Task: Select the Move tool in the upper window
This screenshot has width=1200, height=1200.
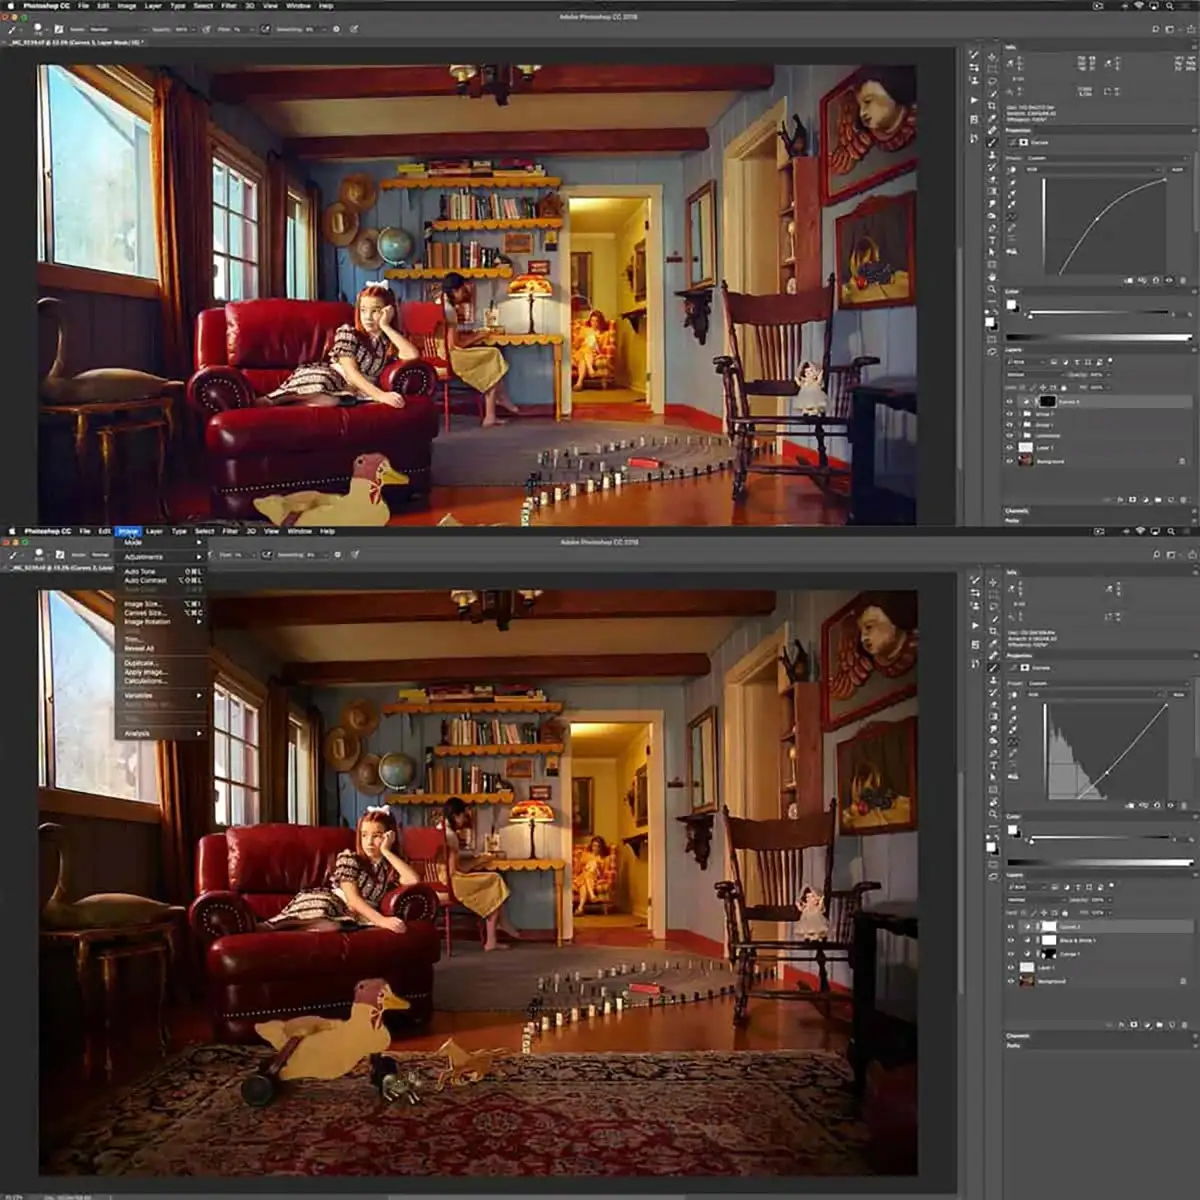Action: click(992, 57)
